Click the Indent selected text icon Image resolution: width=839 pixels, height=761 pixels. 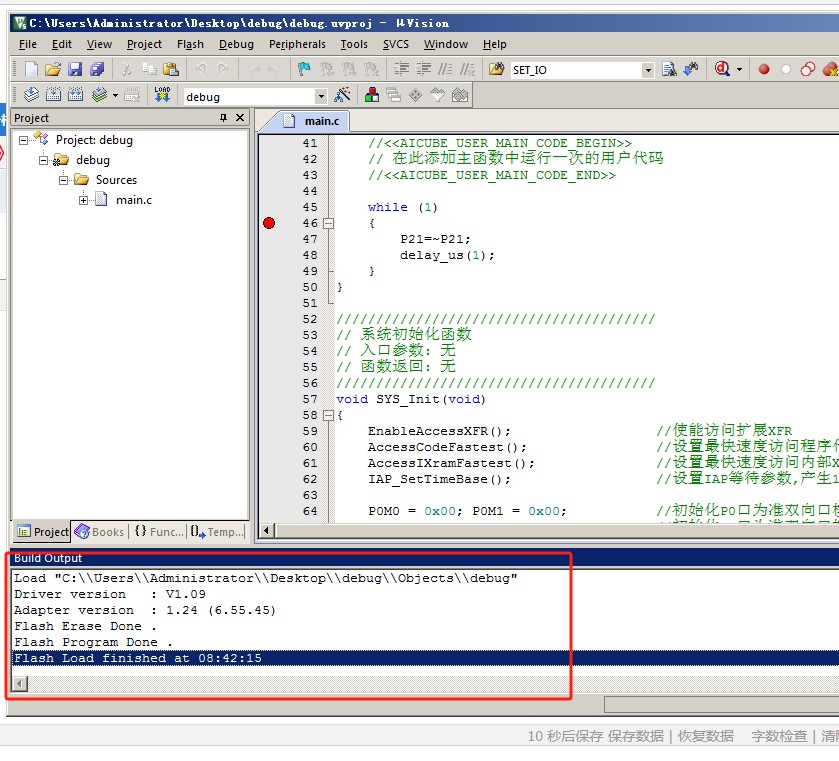pos(401,69)
